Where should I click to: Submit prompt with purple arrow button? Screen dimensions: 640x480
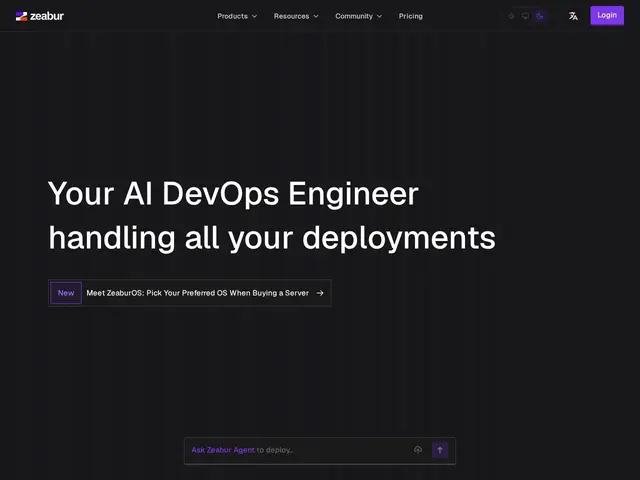coord(440,450)
